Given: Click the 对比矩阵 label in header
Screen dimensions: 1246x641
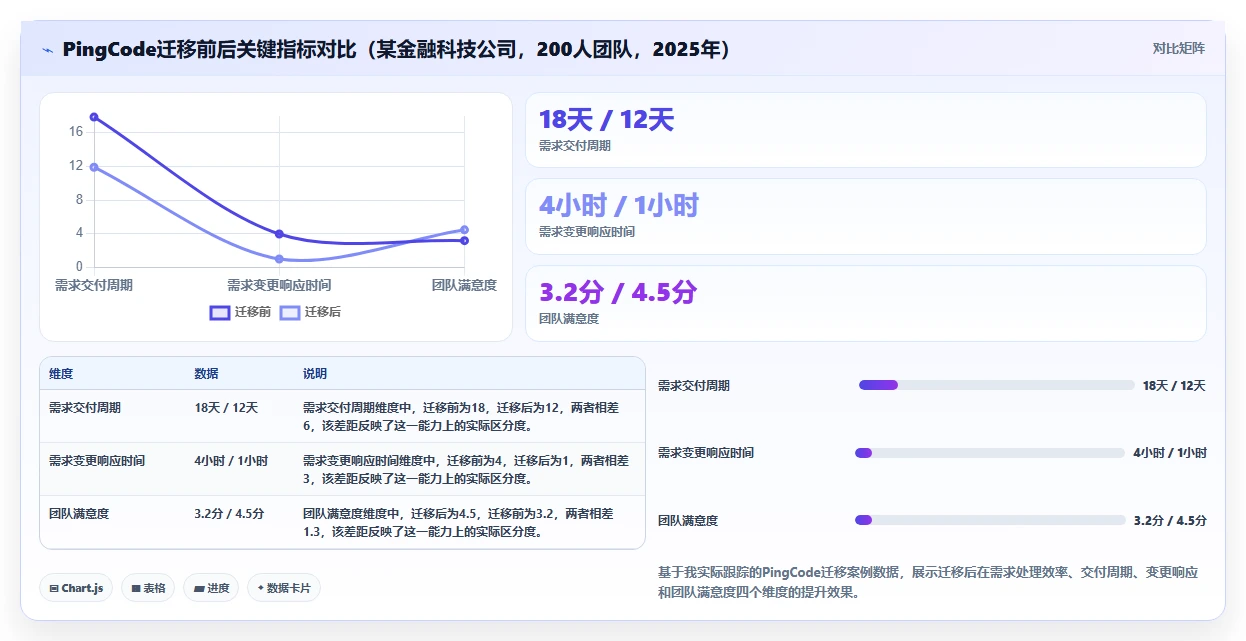Looking at the screenshot, I should [x=1179, y=48].
